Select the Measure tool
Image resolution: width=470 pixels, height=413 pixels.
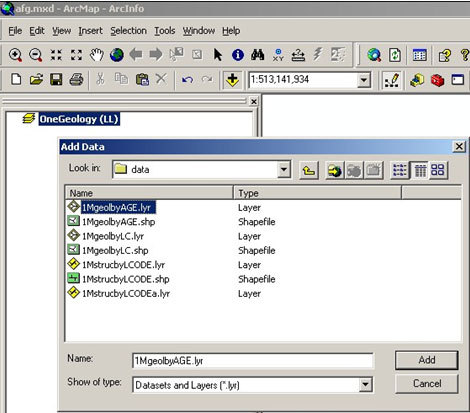[298, 55]
